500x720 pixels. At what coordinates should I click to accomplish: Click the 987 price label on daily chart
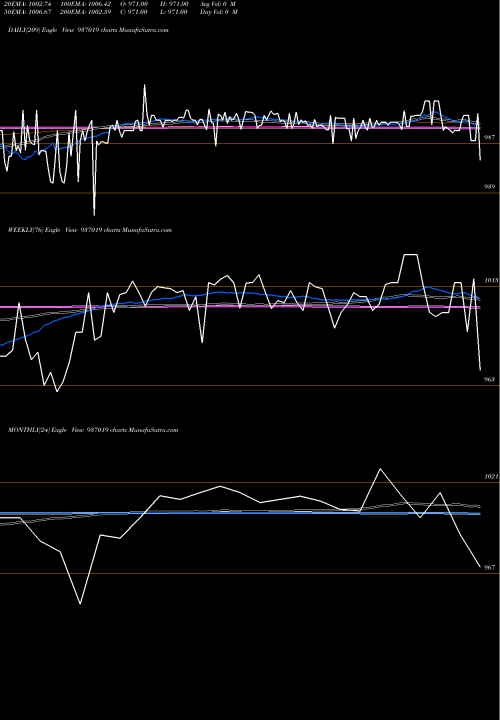pos(490,137)
